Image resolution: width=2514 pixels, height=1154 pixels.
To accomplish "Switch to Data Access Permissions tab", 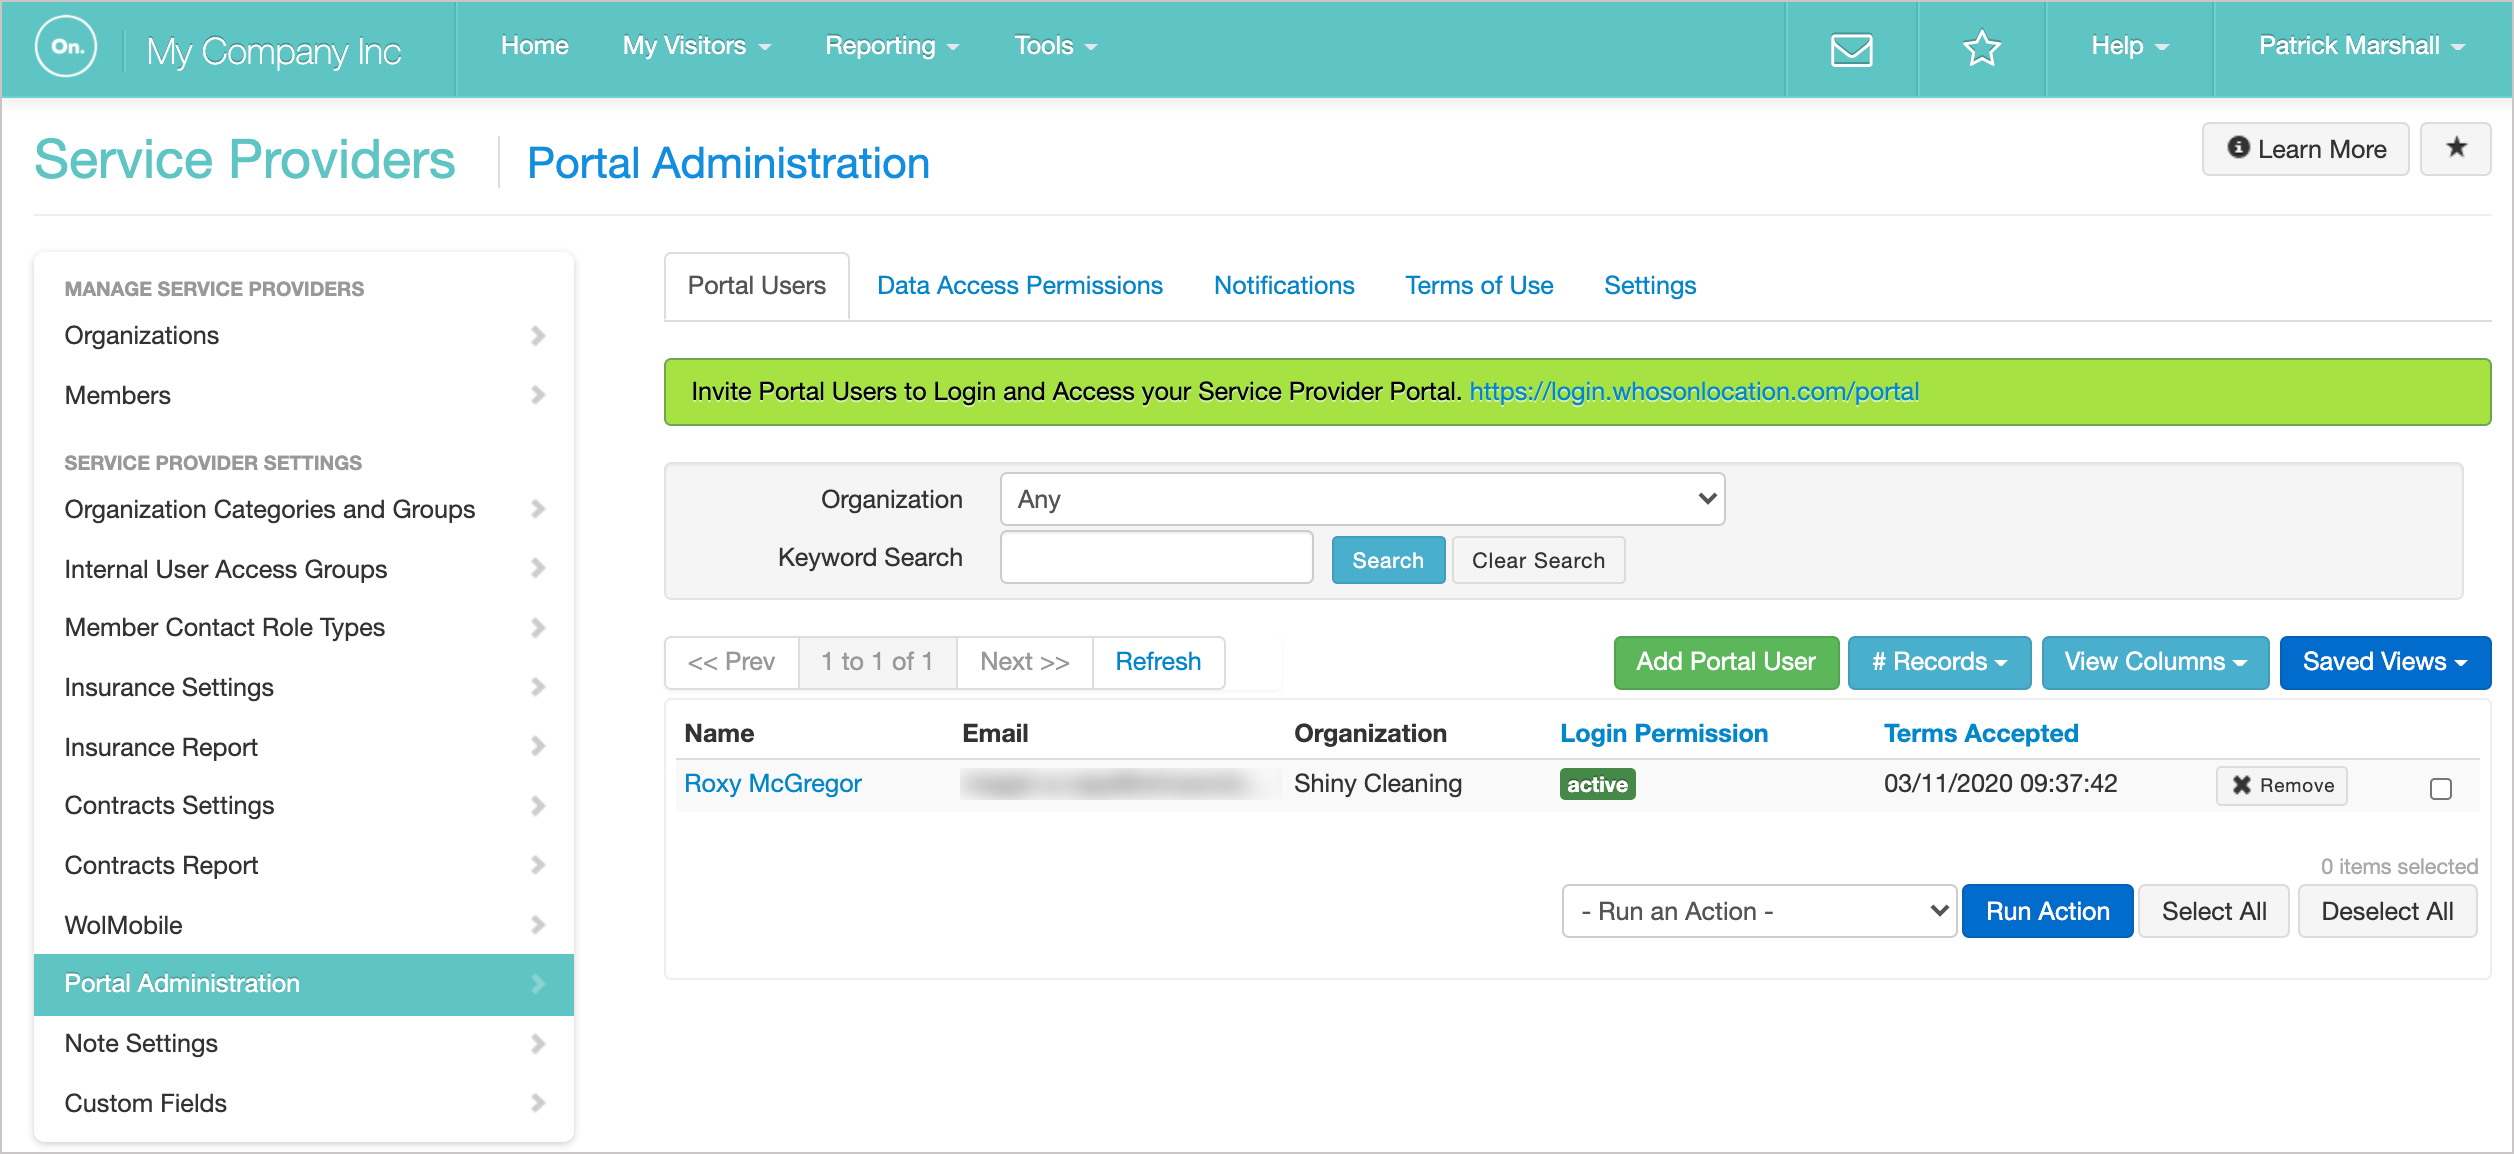I will click(x=1019, y=286).
